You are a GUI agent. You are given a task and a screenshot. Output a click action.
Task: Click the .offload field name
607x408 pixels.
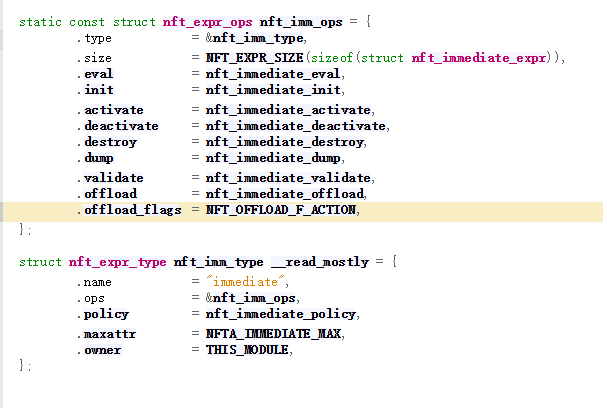[110, 194]
